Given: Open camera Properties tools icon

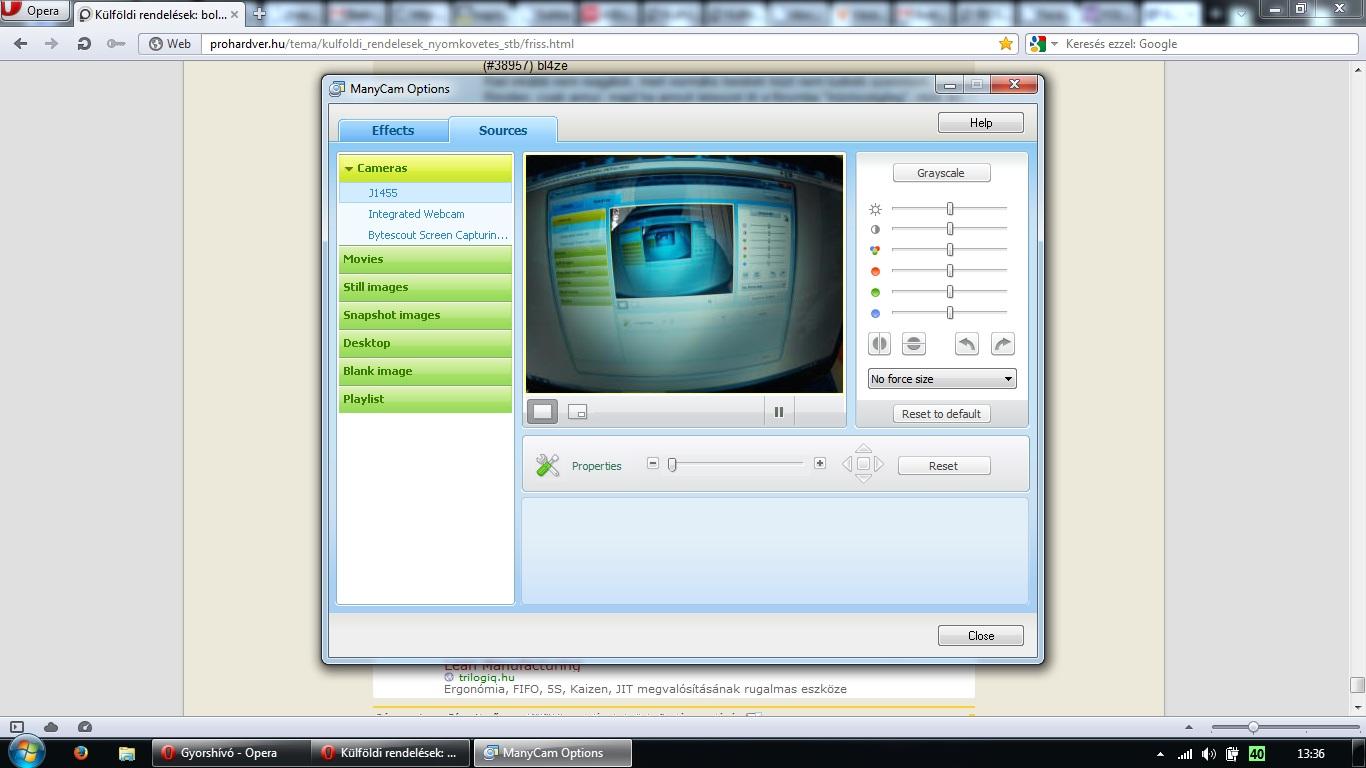Looking at the screenshot, I should pos(547,465).
